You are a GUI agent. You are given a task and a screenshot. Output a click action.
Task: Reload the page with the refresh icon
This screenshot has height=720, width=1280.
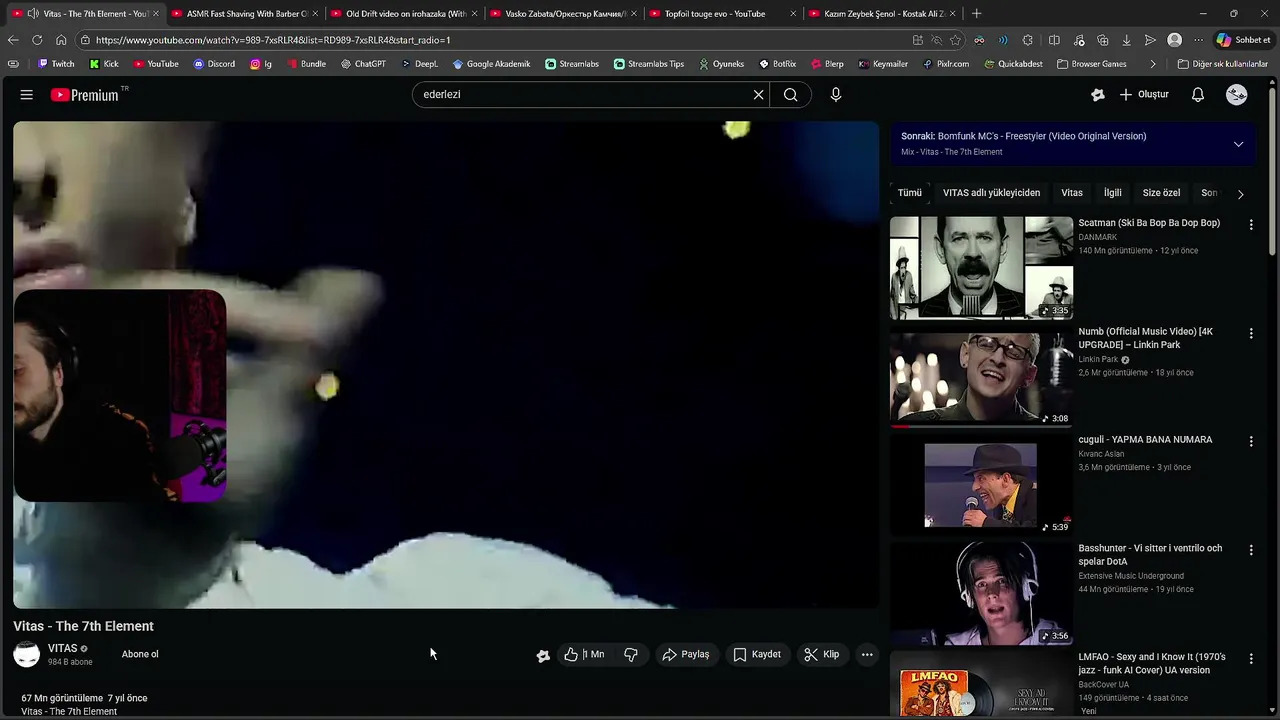37,40
